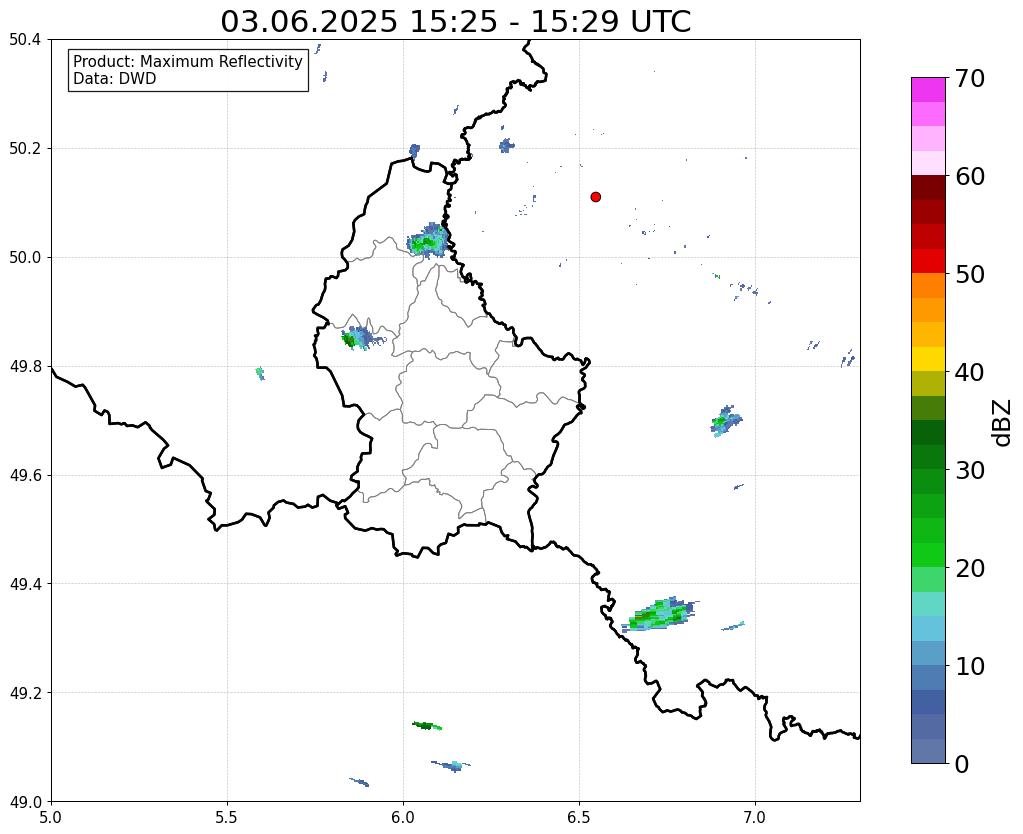Click the 50 tick label on colorbar
The image size is (1023, 834).
tap(970, 274)
